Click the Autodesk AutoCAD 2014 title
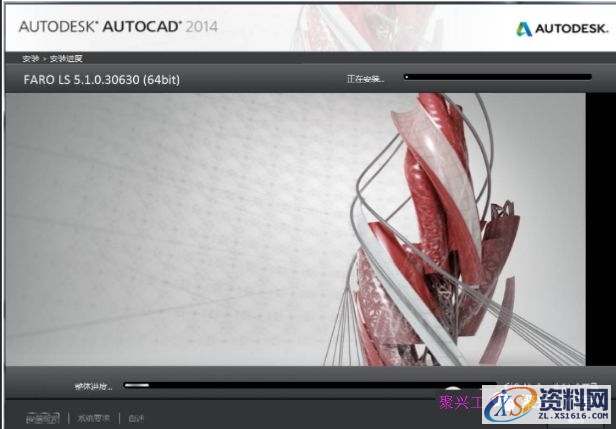Screen dimensions: 616x429 coord(118,27)
